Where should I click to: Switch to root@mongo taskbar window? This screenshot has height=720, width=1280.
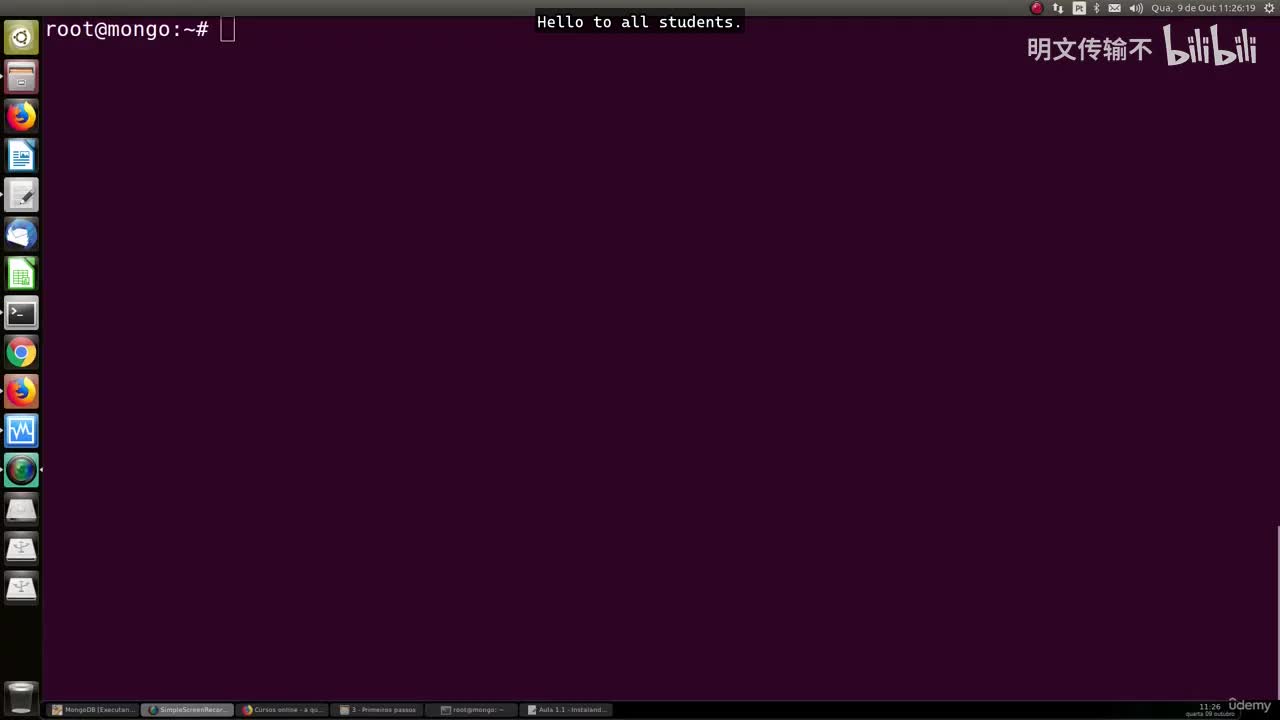coord(473,710)
